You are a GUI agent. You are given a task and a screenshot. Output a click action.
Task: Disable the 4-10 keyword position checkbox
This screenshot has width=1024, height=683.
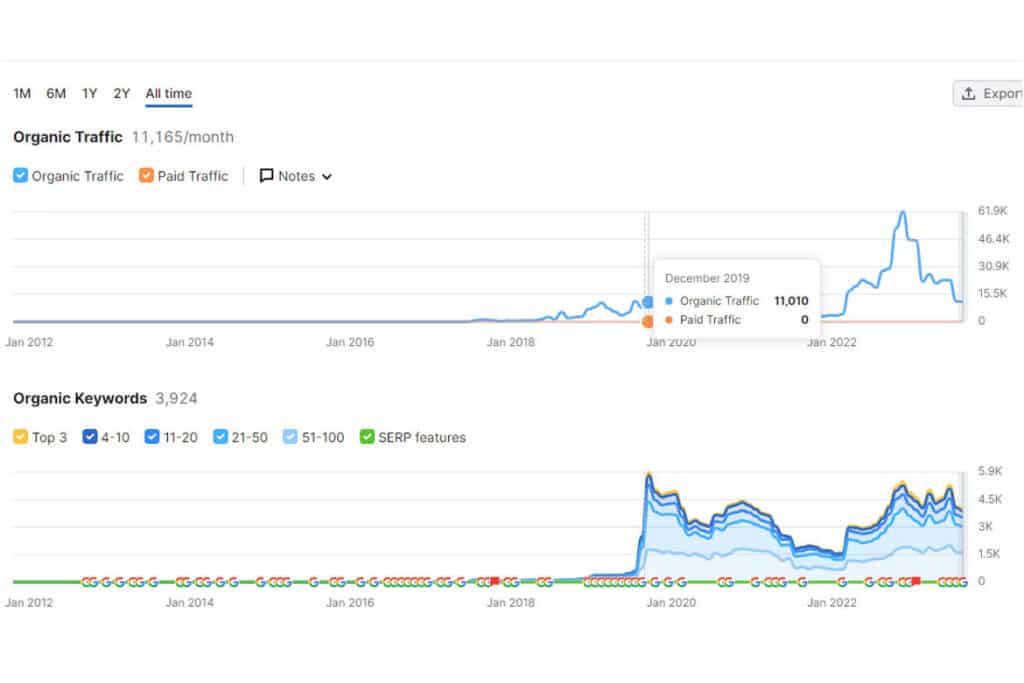tap(90, 437)
